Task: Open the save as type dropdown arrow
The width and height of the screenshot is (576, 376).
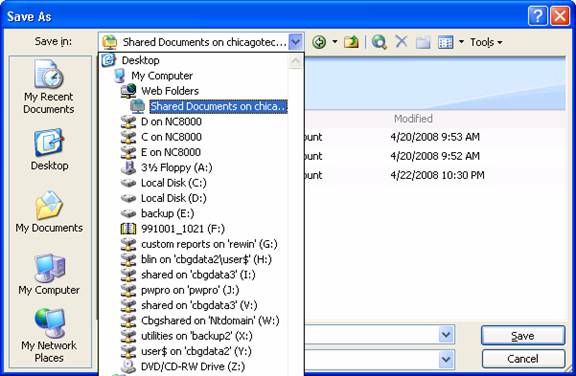Action: tap(446, 359)
